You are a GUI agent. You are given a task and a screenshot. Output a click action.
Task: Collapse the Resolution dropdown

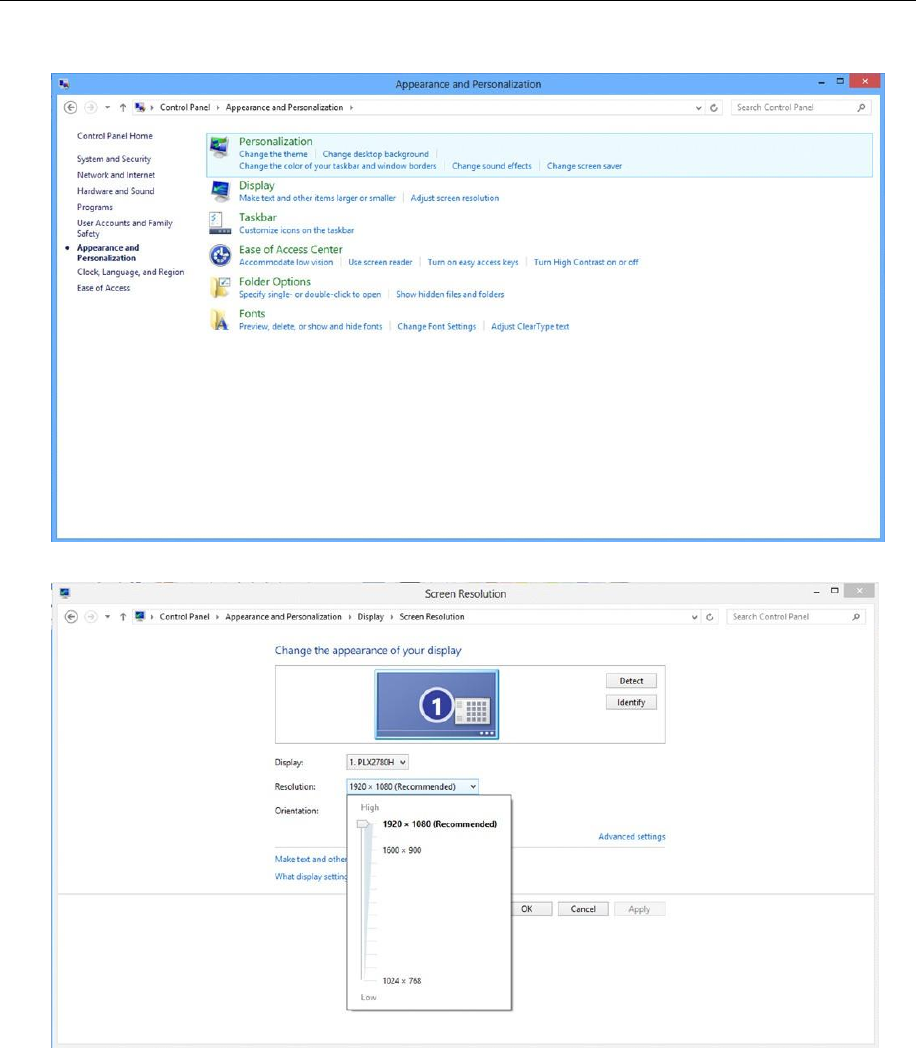click(x=412, y=787)
